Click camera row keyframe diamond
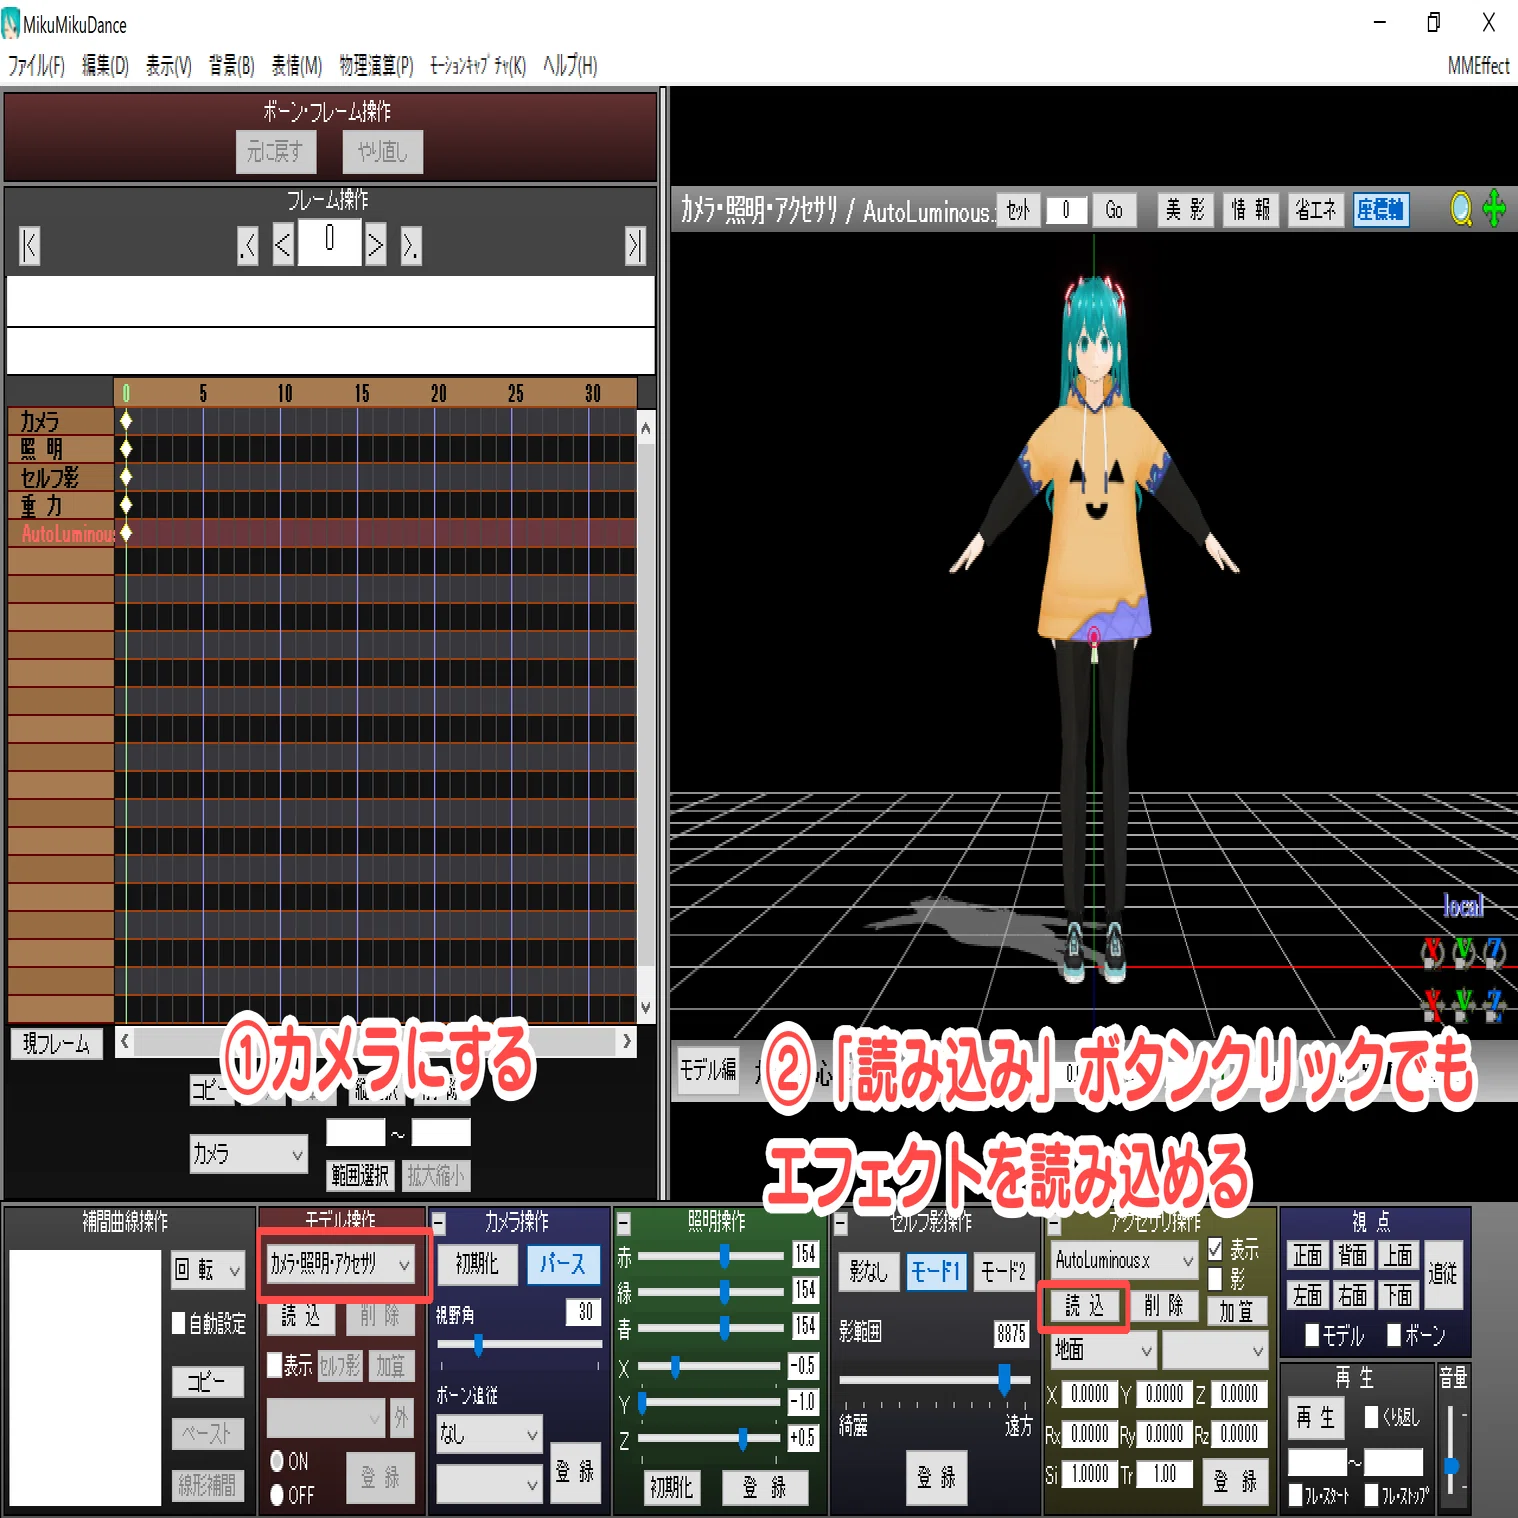Image resolution: width=1518 pixels, height=1518 pixels. pos(126,420)
